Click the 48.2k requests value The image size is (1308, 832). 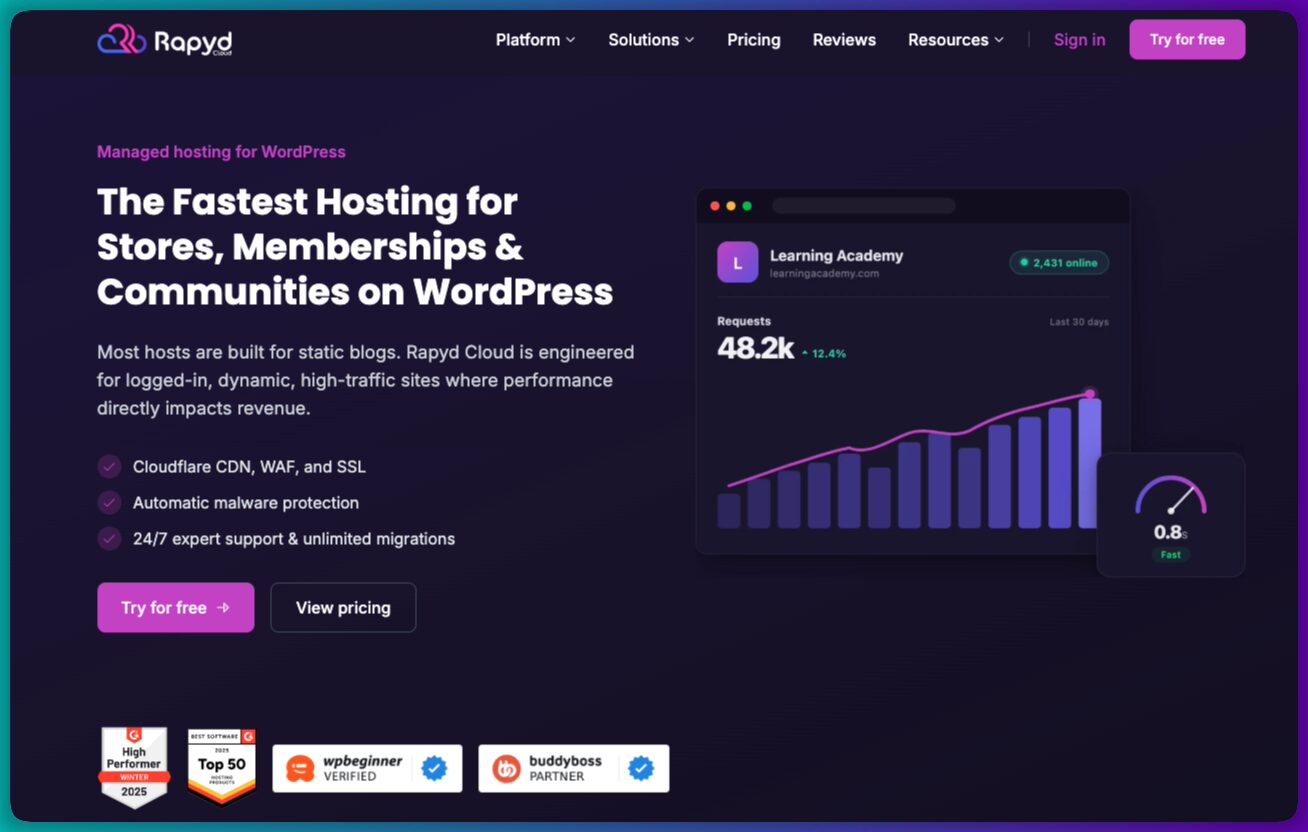(756, 348)
